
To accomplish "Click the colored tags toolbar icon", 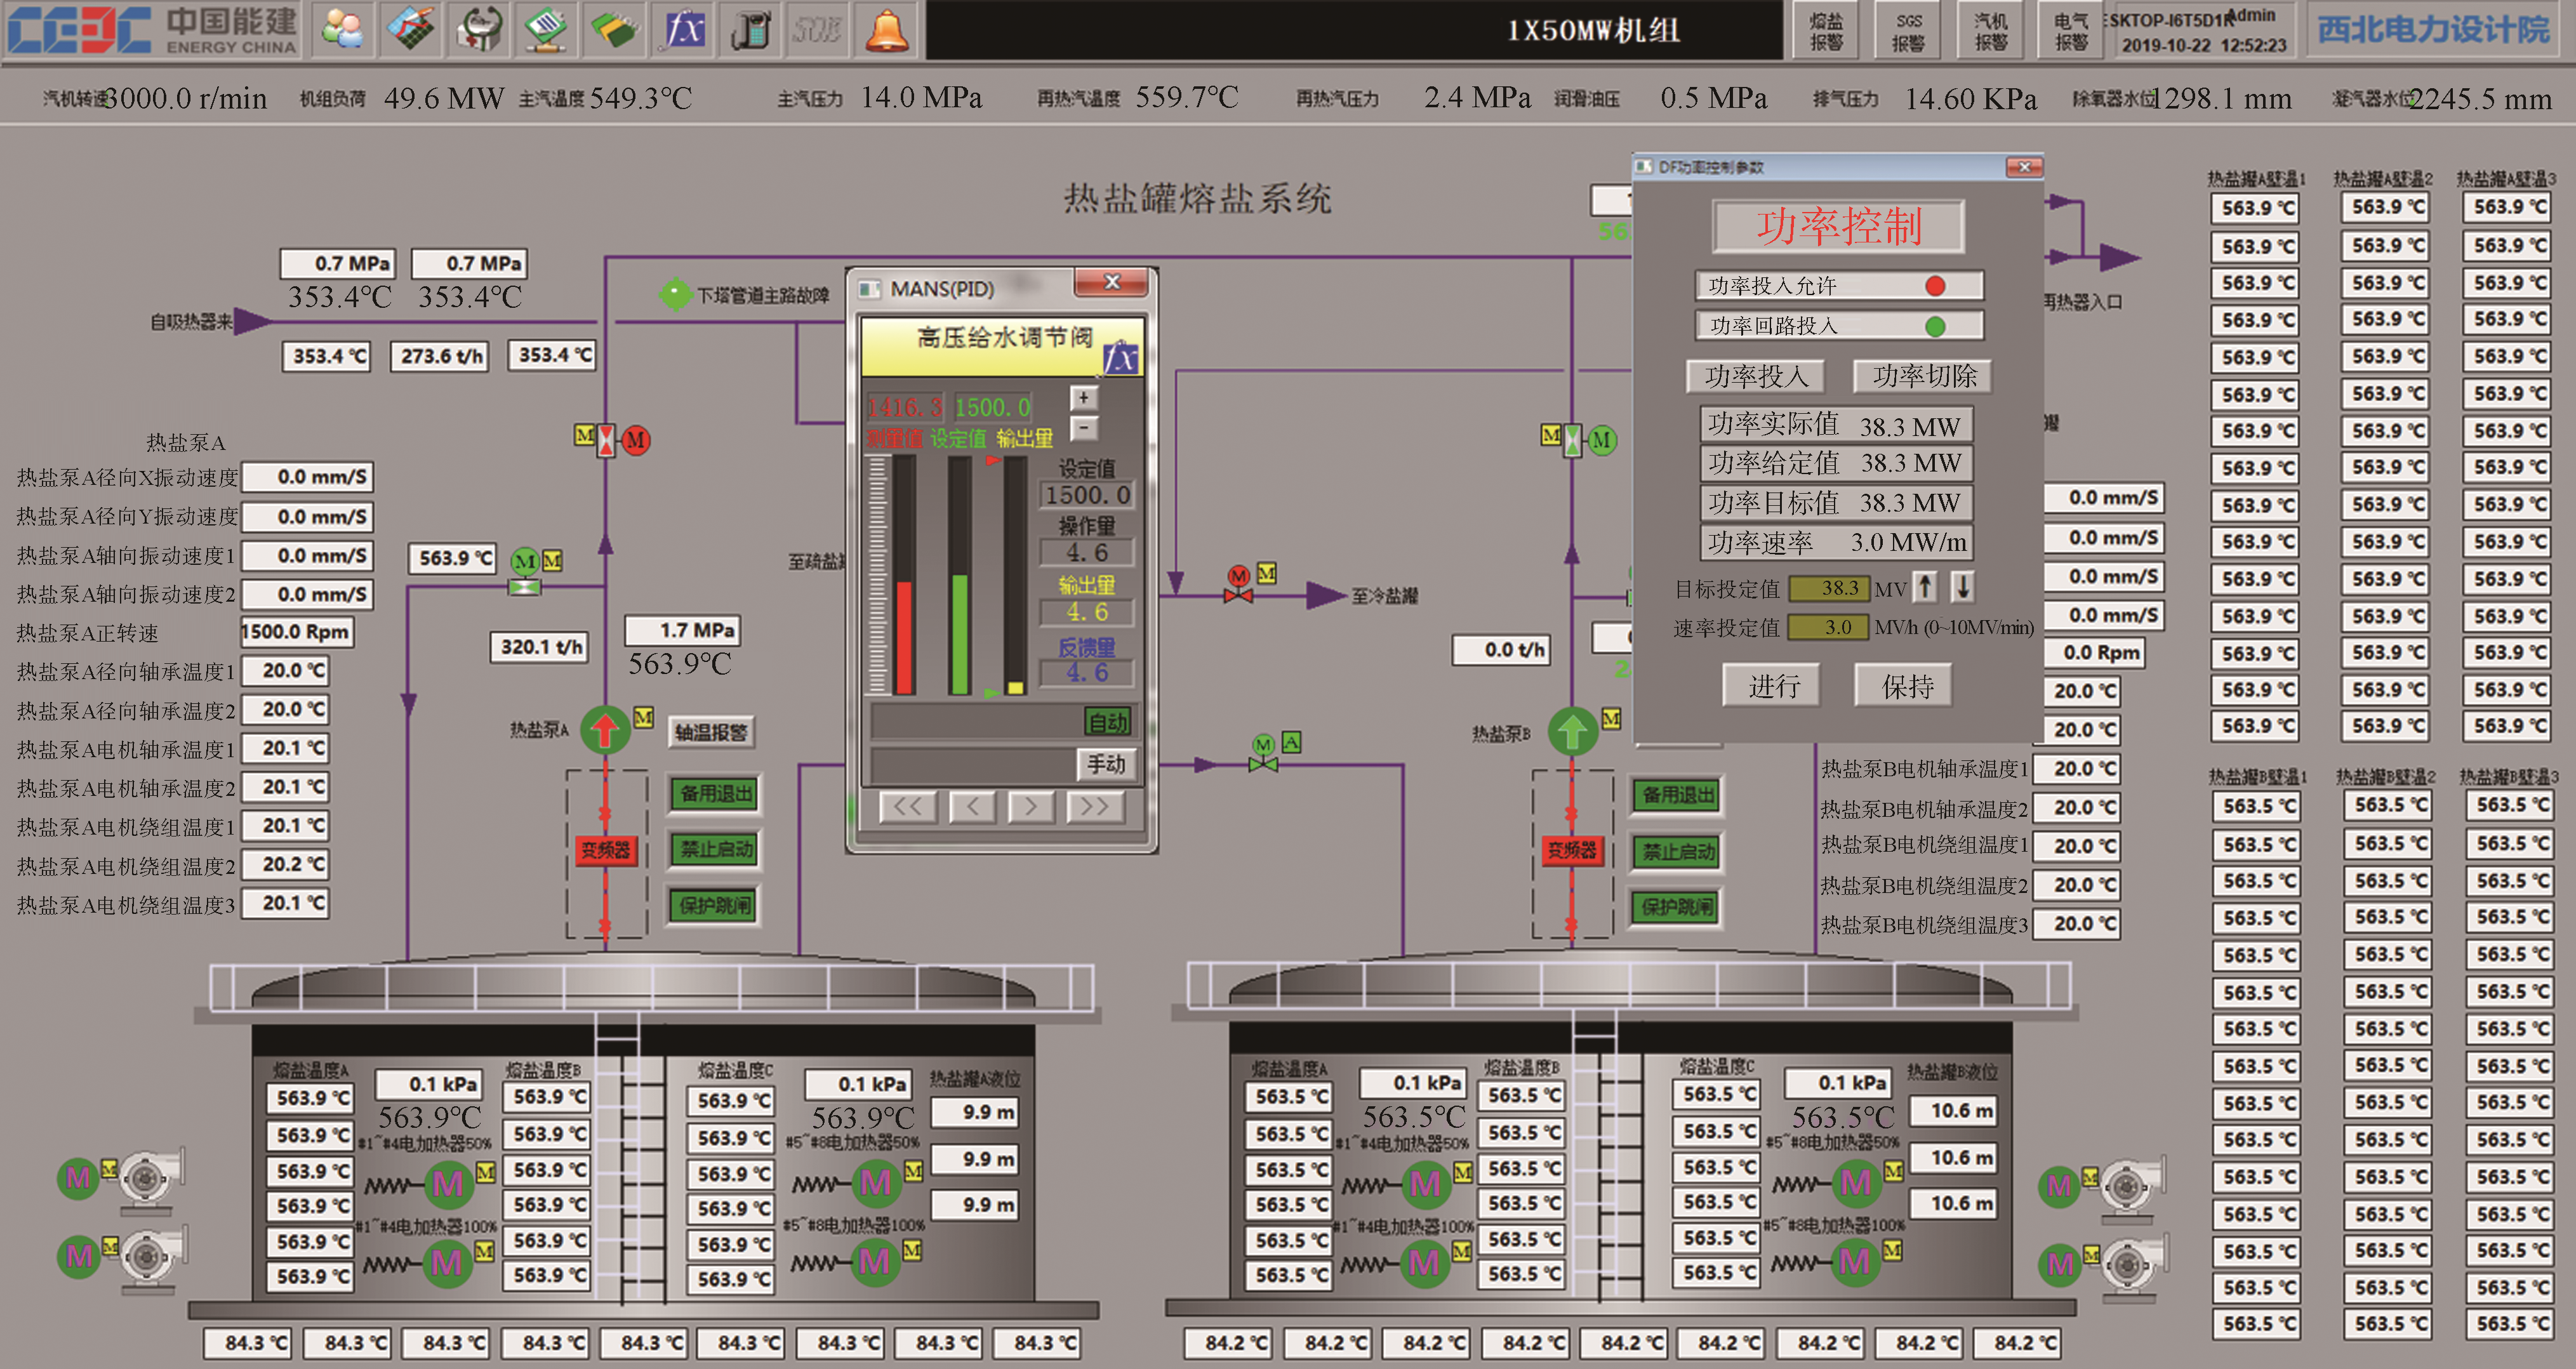I will pyautogui.click(x=615, y=30).
